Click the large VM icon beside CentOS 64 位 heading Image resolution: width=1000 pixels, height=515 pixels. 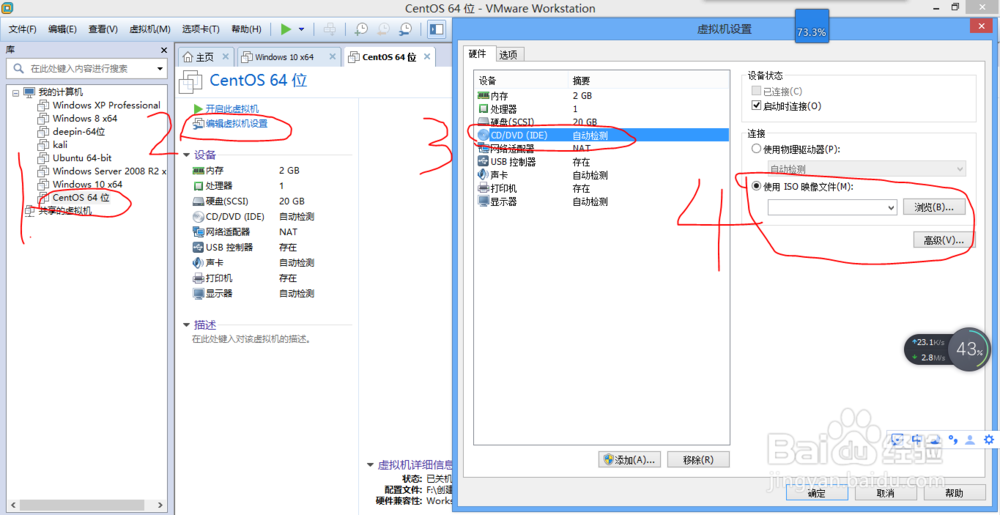[x=191, y=81]
